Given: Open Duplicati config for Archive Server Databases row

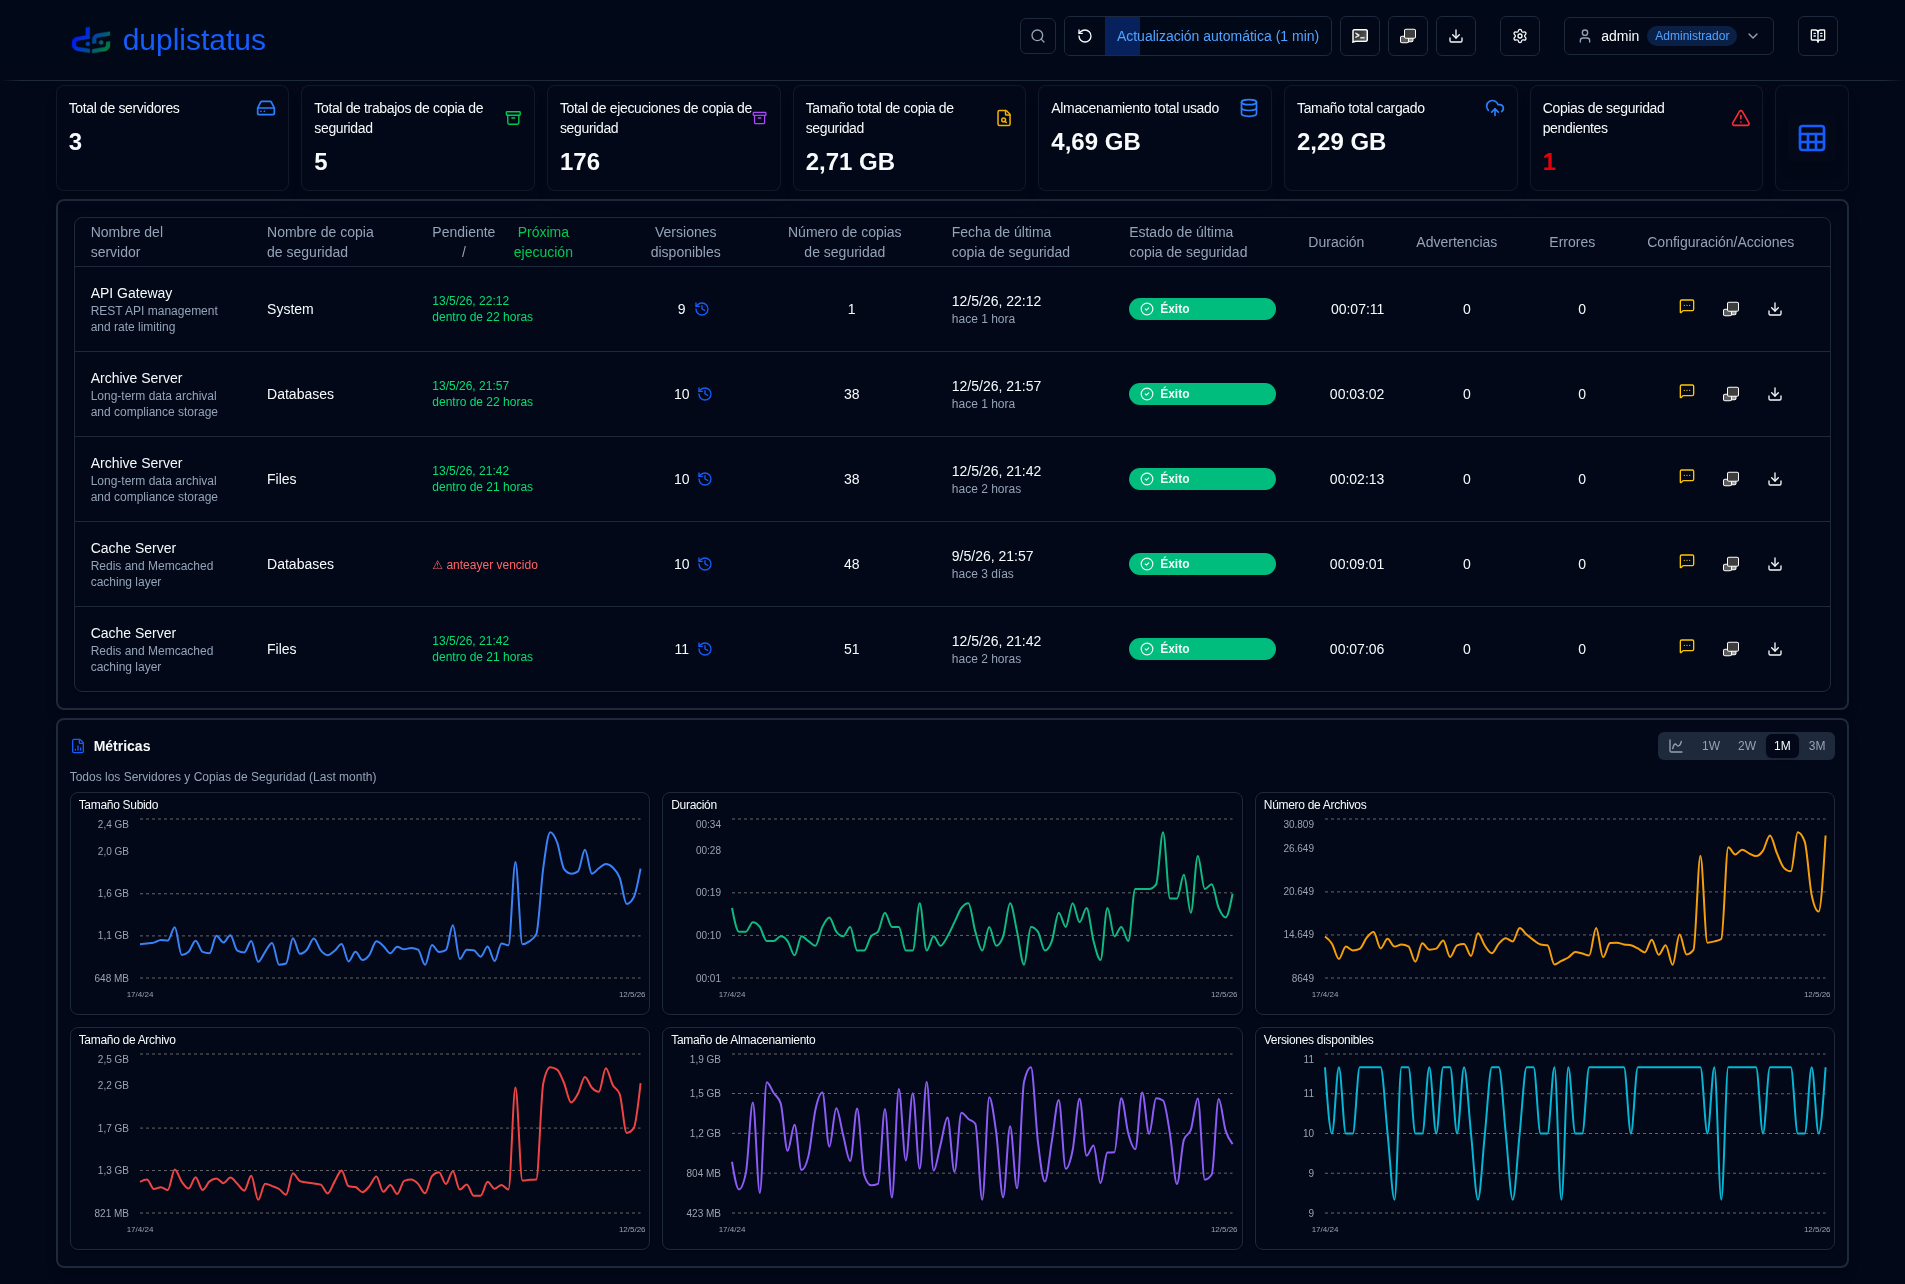Looking at the screenshot, I should point(1731,394).
